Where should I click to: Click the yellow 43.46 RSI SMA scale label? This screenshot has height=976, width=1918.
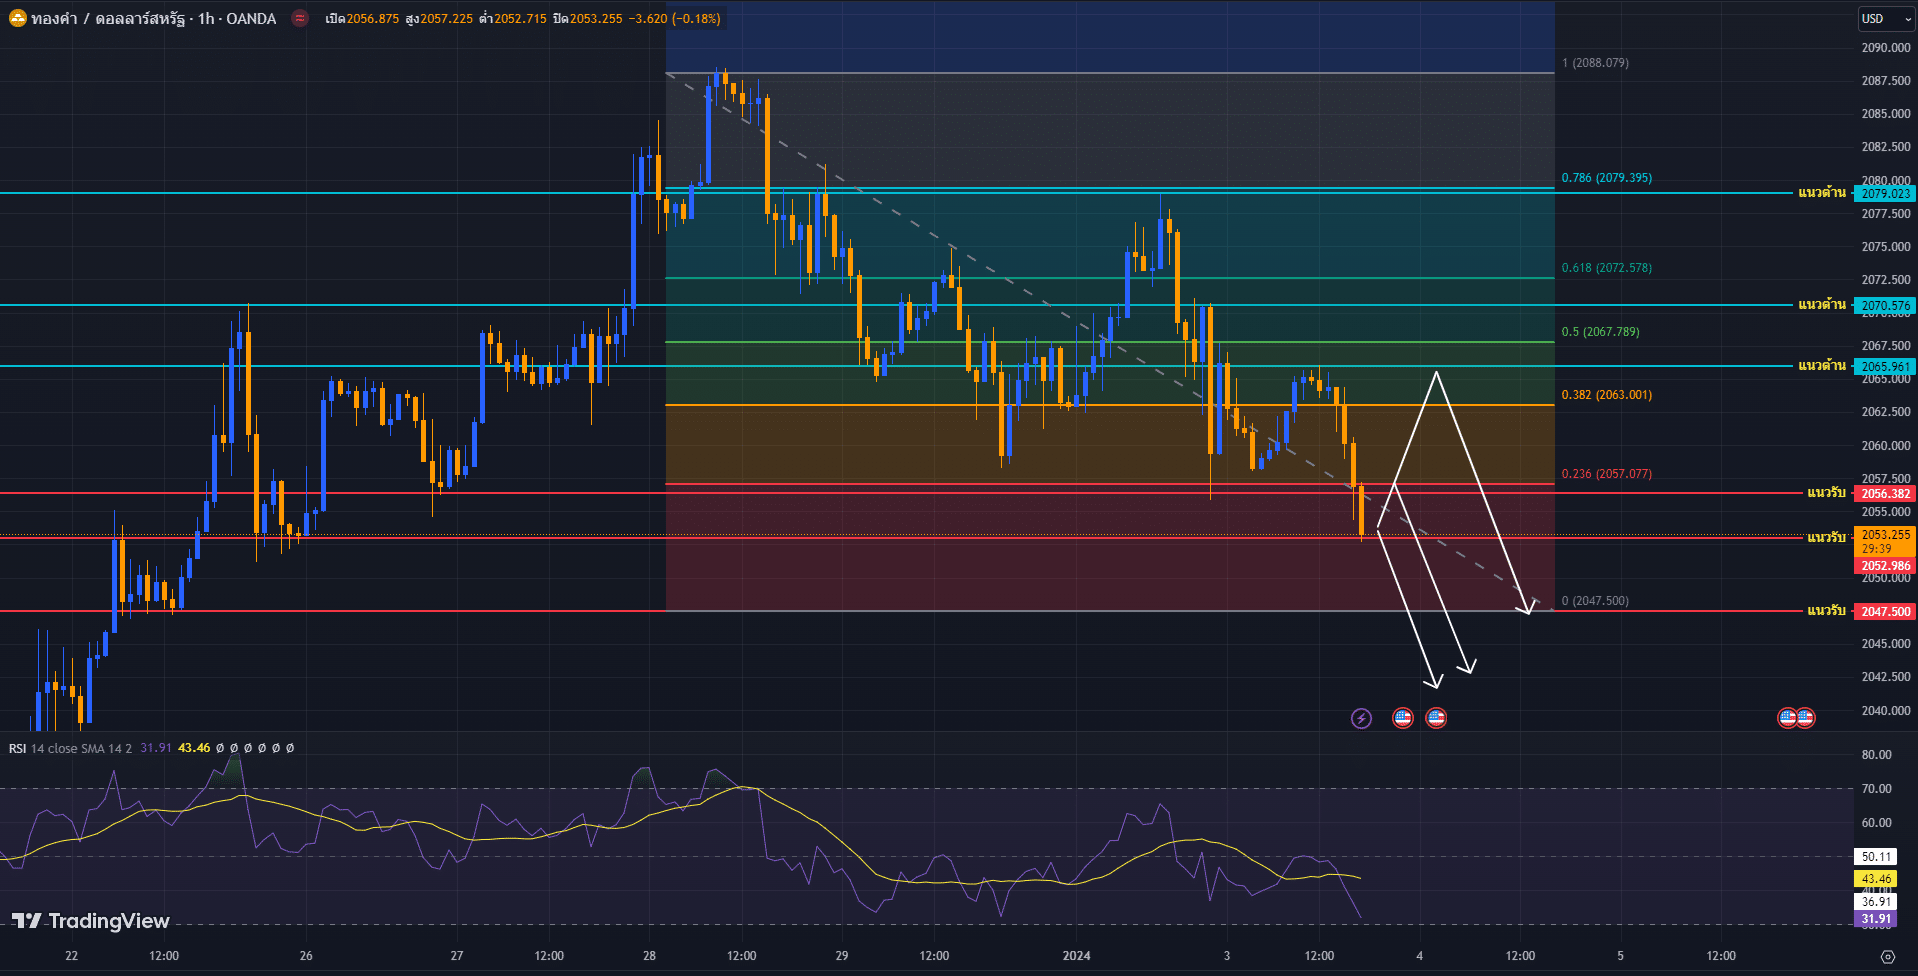tap(1875, 879)
